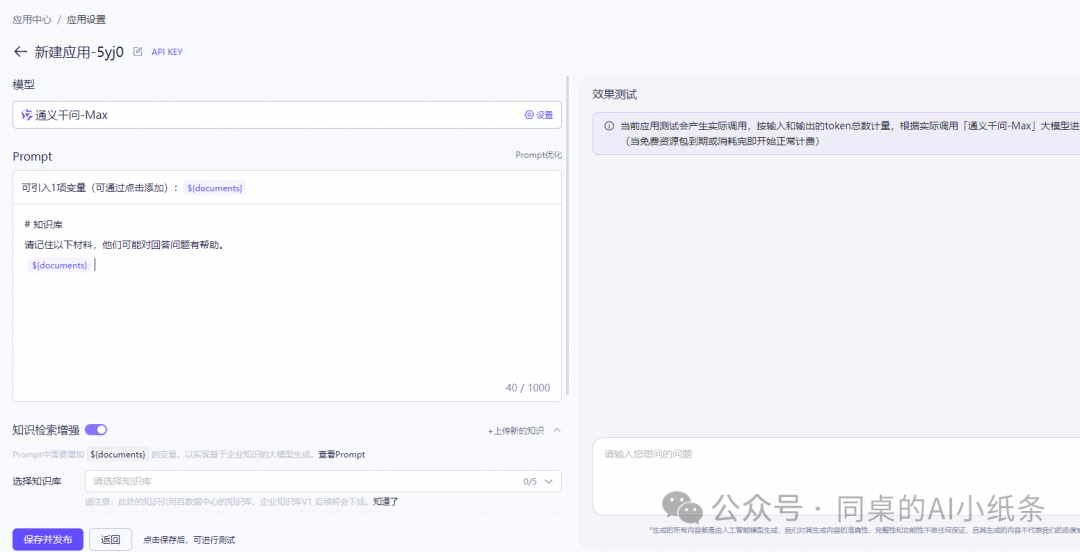Click the ${documents} tag in the helper hint
The image size is (1080, 552).
tap(118, 454)
